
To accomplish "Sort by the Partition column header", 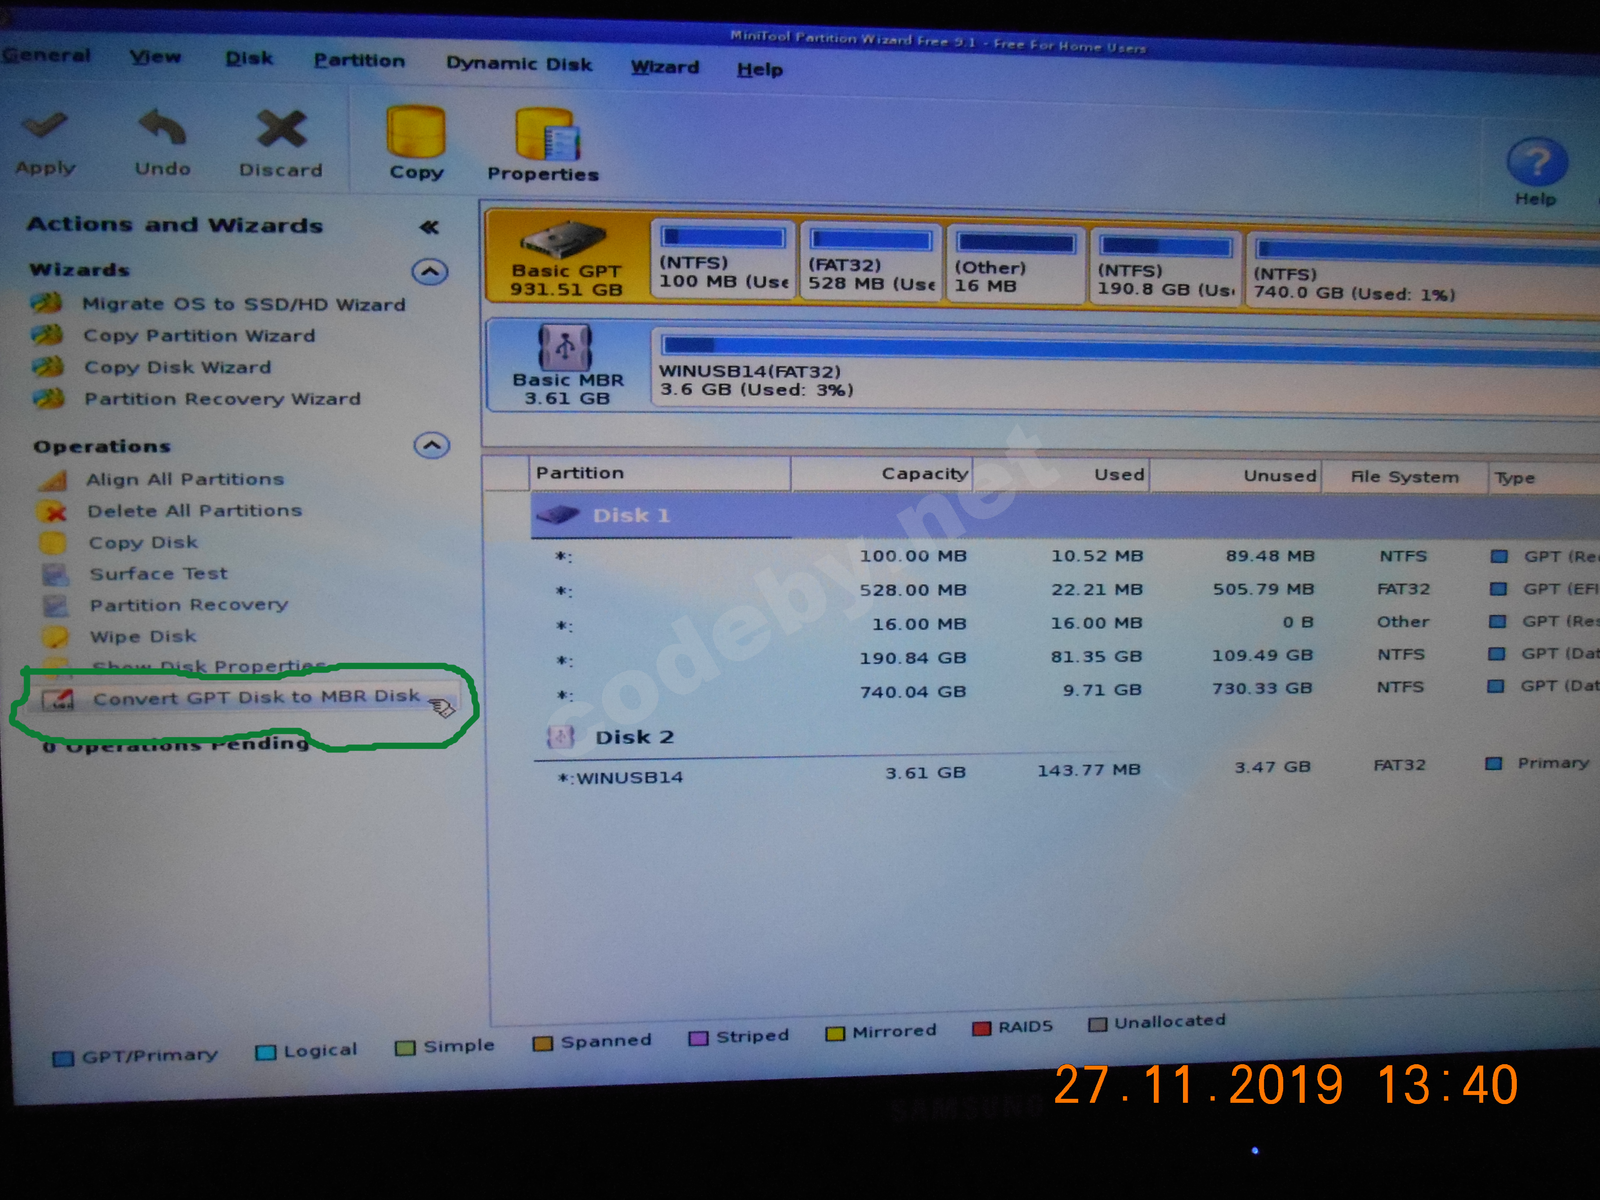I will click(x=660, y=473).
